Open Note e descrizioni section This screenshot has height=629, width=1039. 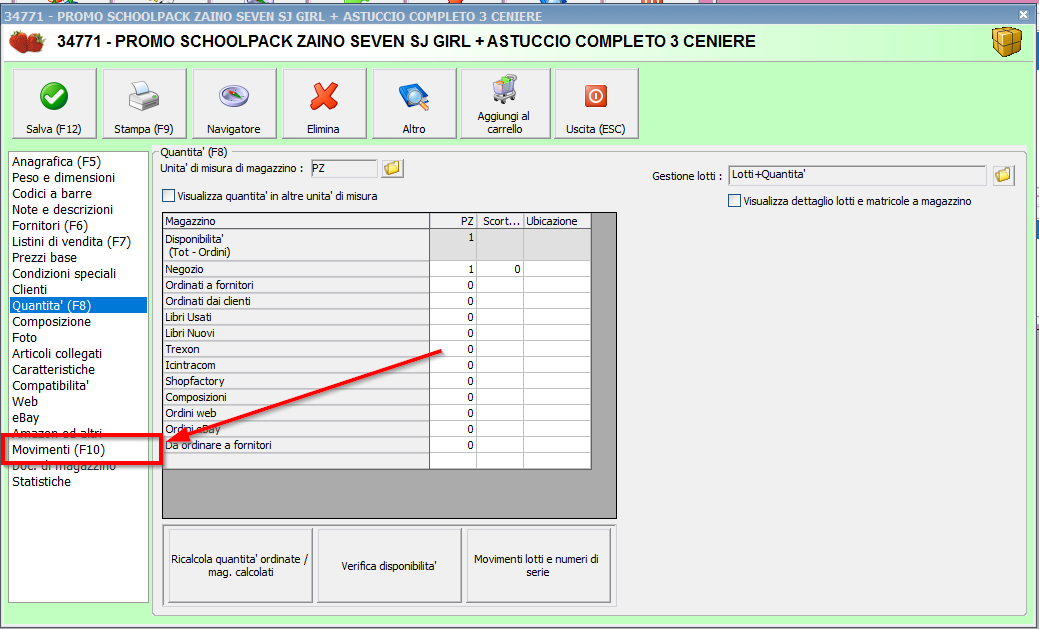[62, 209]
